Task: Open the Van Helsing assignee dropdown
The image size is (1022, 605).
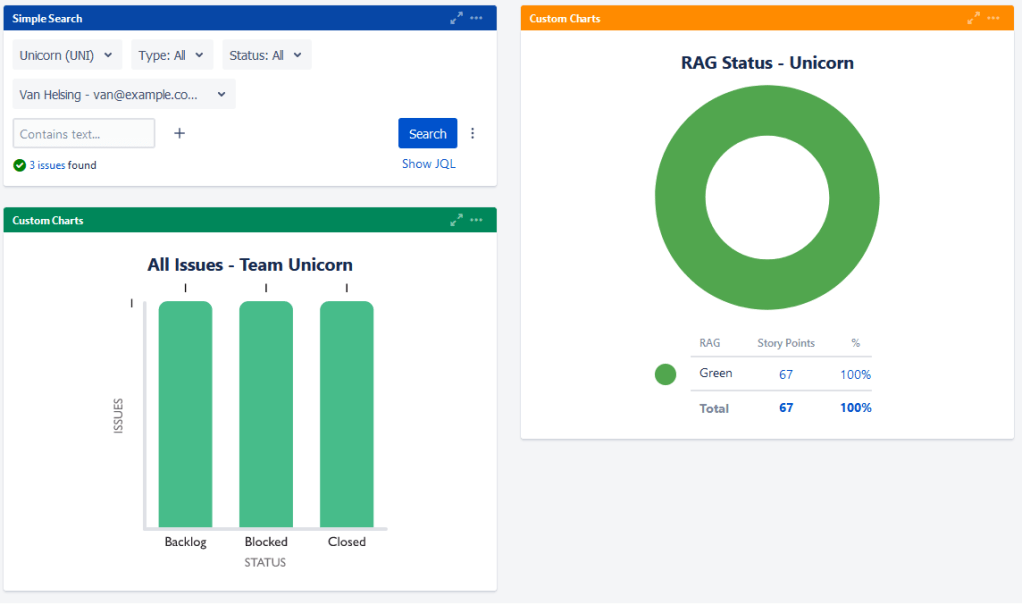Action: click(x=124, y=95)
